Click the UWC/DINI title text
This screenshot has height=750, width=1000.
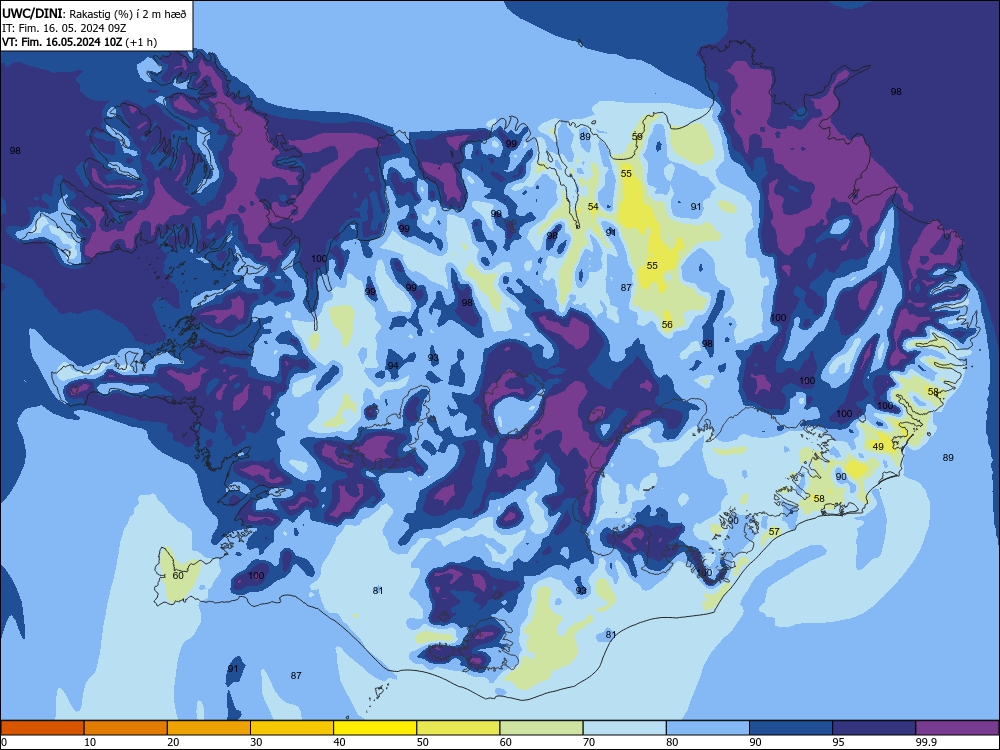(x=32, y=13)
